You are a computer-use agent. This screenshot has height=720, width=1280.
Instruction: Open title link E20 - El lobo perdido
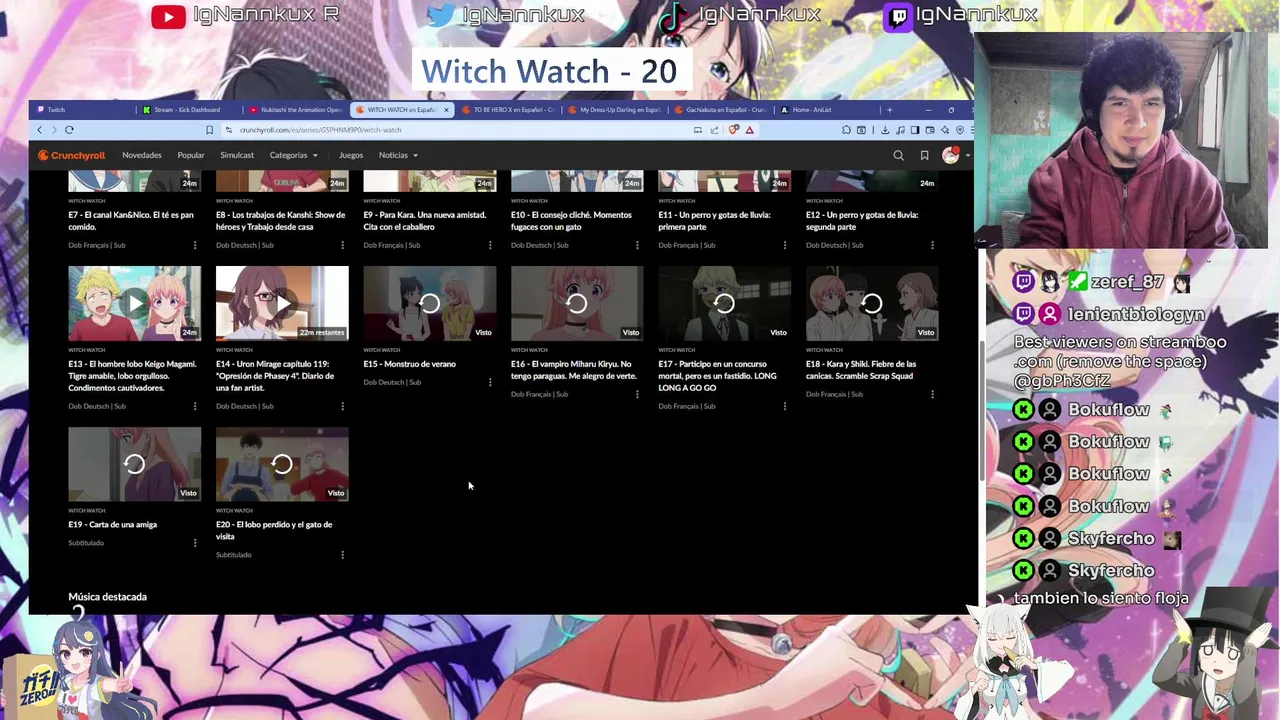274,530
